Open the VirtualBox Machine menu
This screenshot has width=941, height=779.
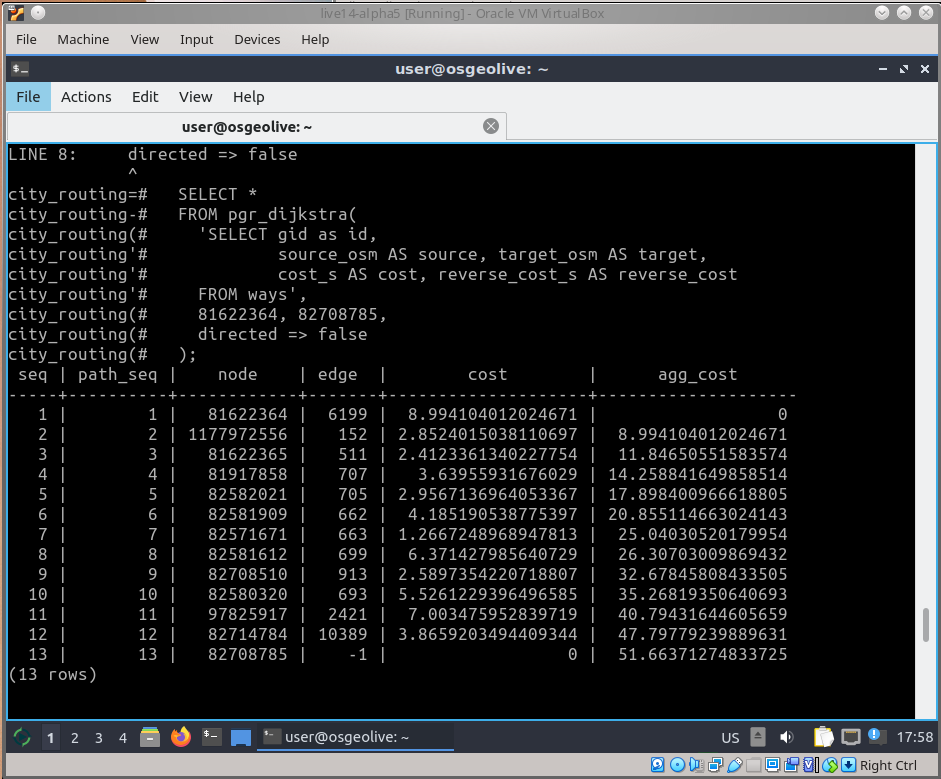(83, 40)
